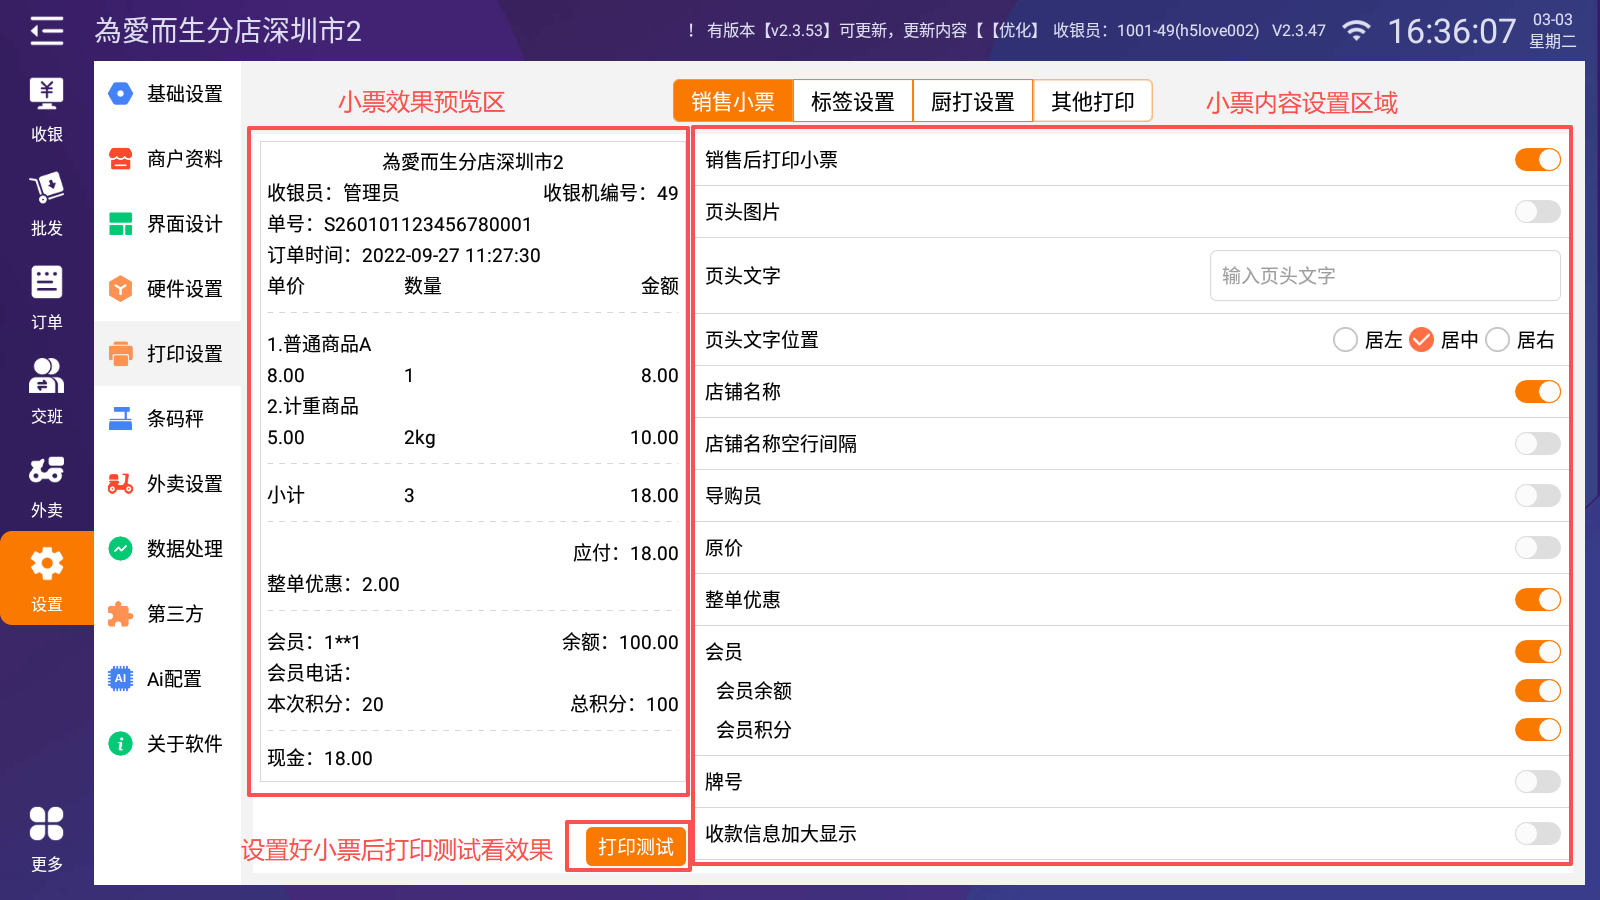
Task: Switch to the 标签设置 tab
Action: click(x=852, y=102)
